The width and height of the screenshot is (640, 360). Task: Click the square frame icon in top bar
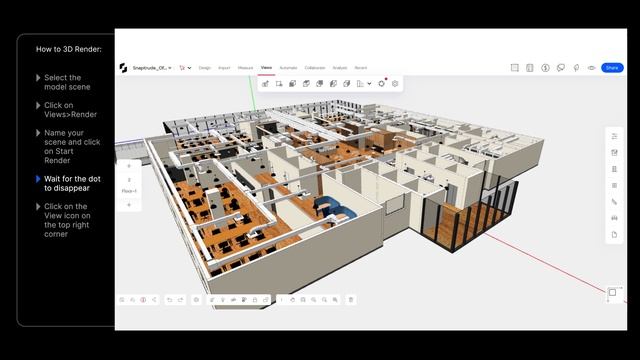[x=515, y=68]
